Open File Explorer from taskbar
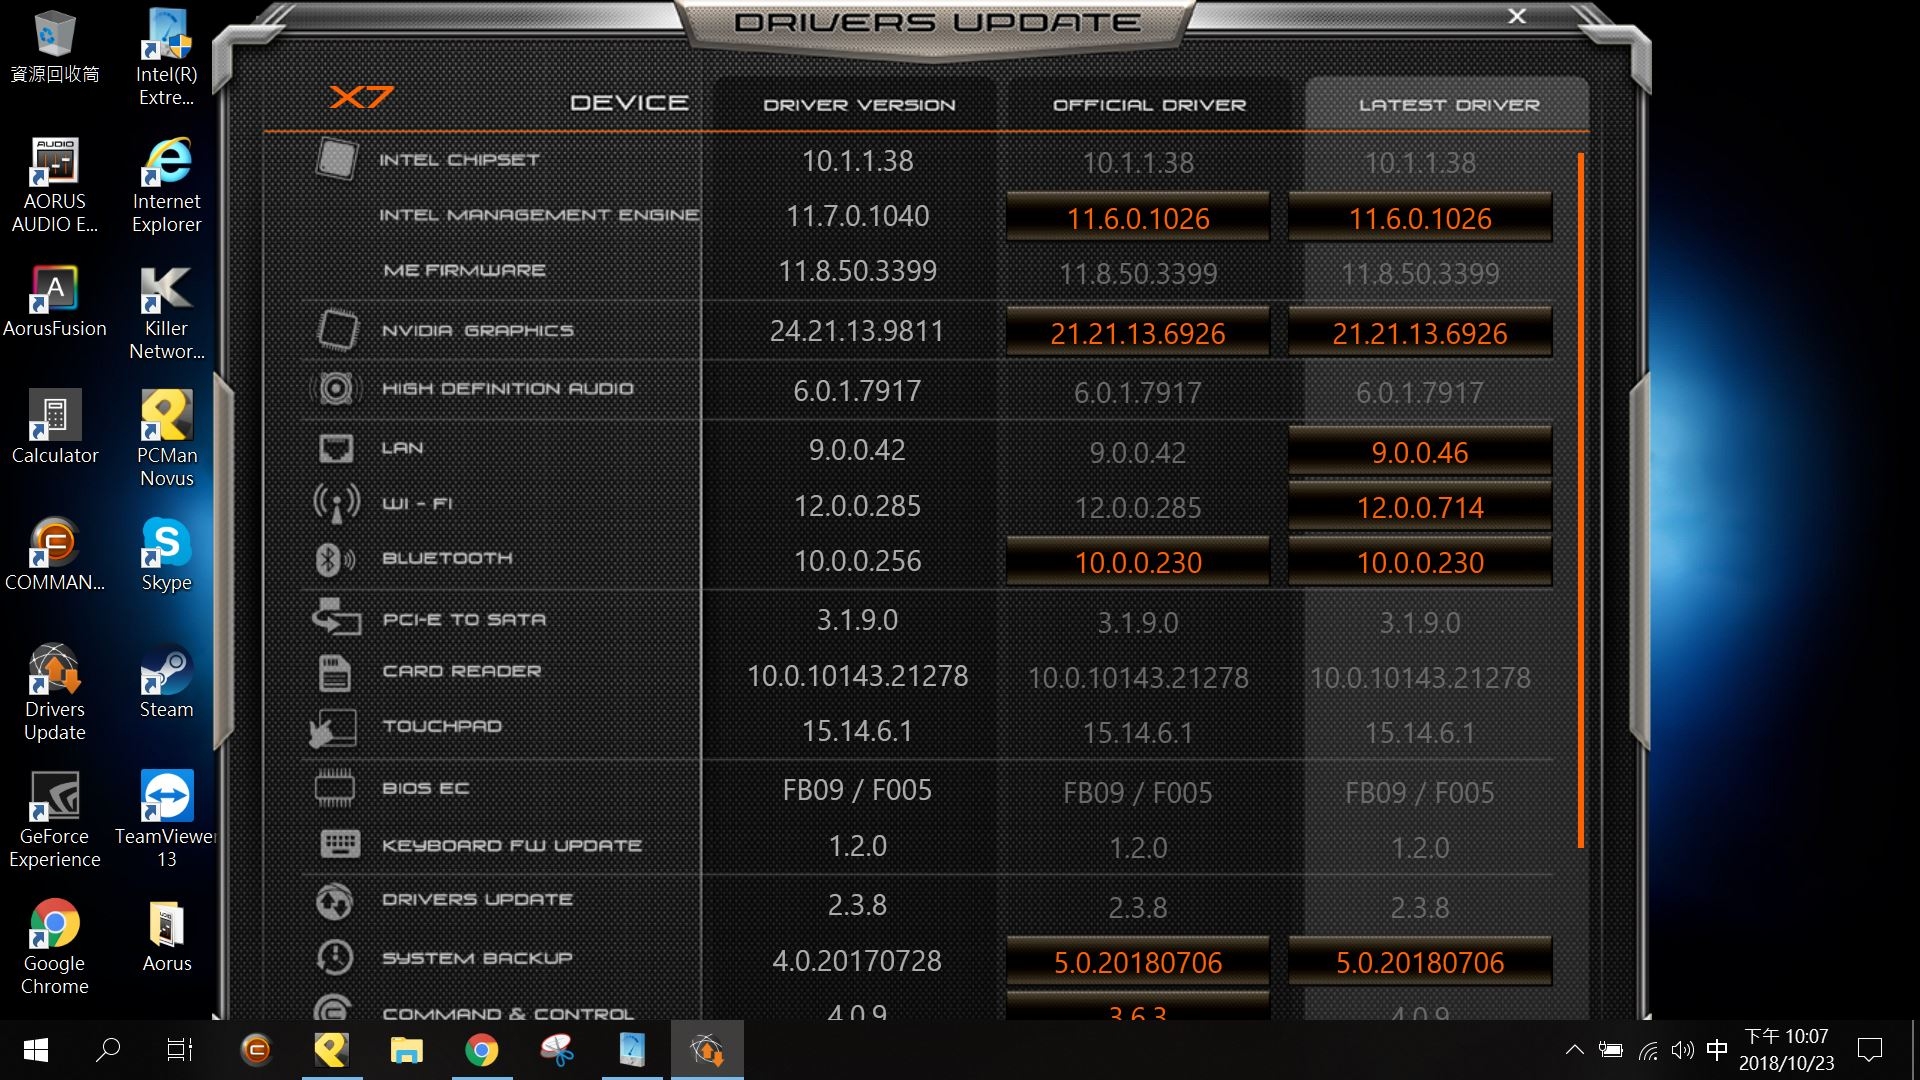The image size is (1920, 1080). pyautogui.click(x=406, y=1050)
